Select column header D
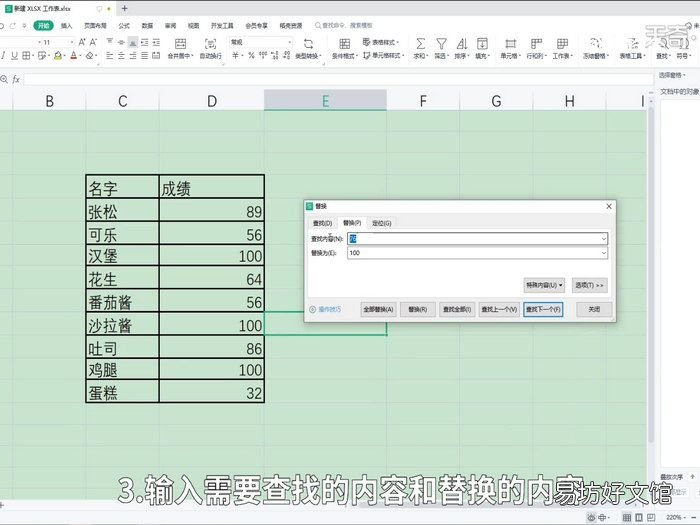The width and height of the screenshot is (700, 525). tap(212, 101)
